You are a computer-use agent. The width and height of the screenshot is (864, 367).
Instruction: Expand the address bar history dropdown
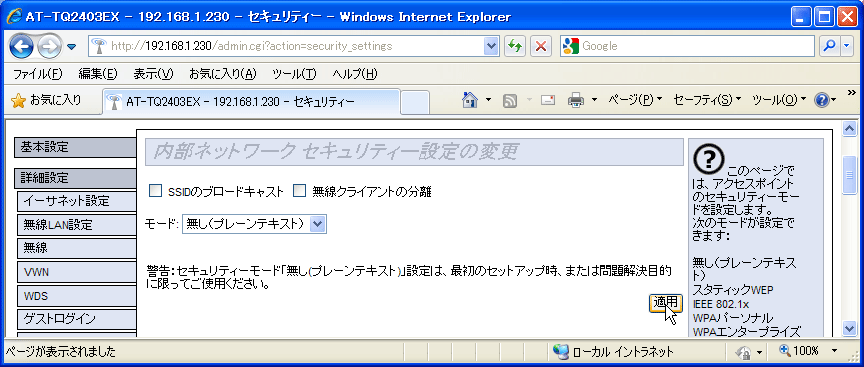click(x=490, y=46)
